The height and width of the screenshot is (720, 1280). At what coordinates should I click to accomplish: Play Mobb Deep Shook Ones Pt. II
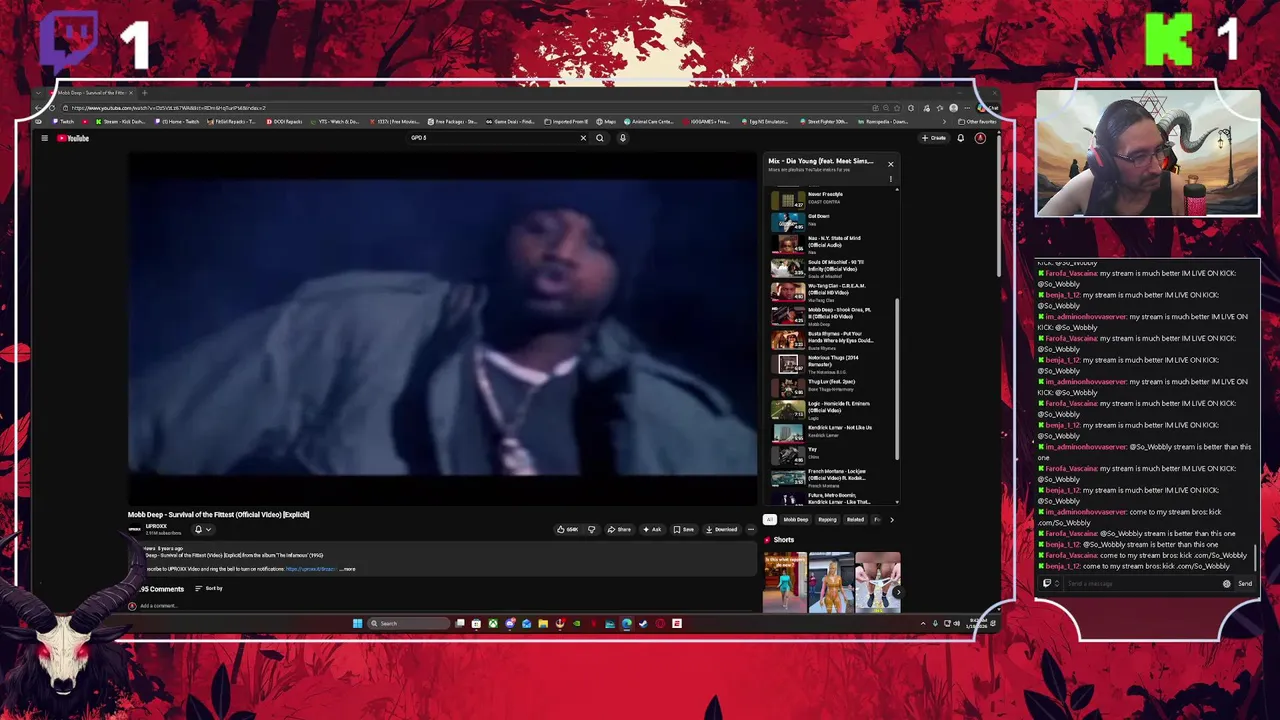(x=830, y=316)
